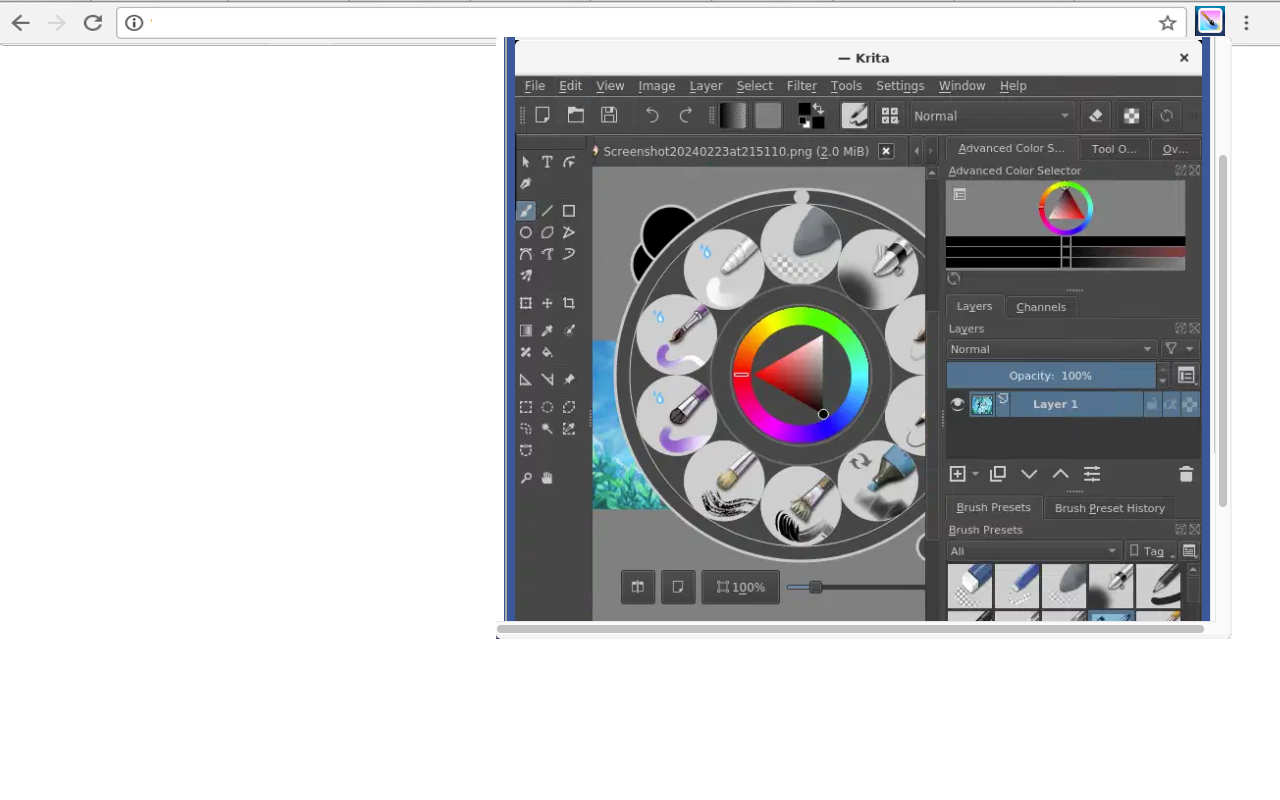Add a new layer
Screen dimensions: 1280x800
point(956,474)
